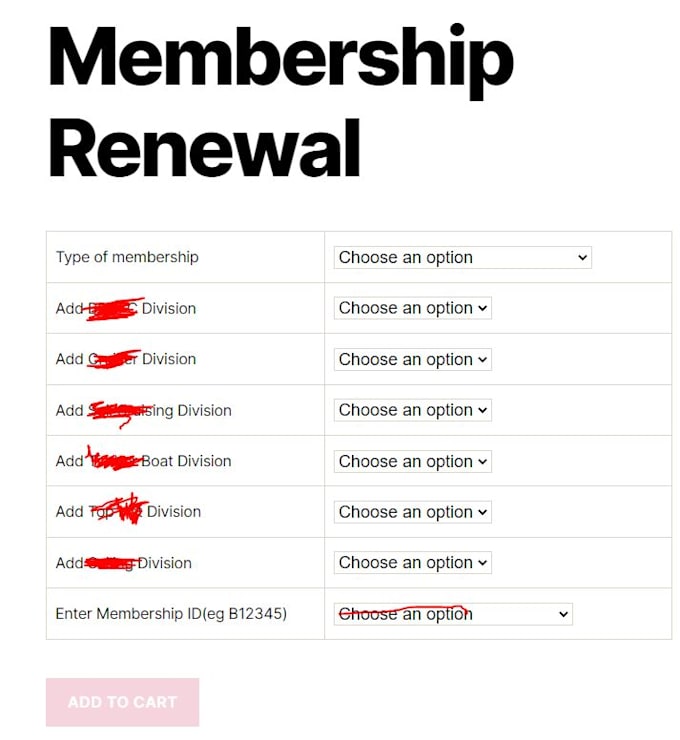
Task: Click the Division label ending in 'er'
Action: coord(126,359)
